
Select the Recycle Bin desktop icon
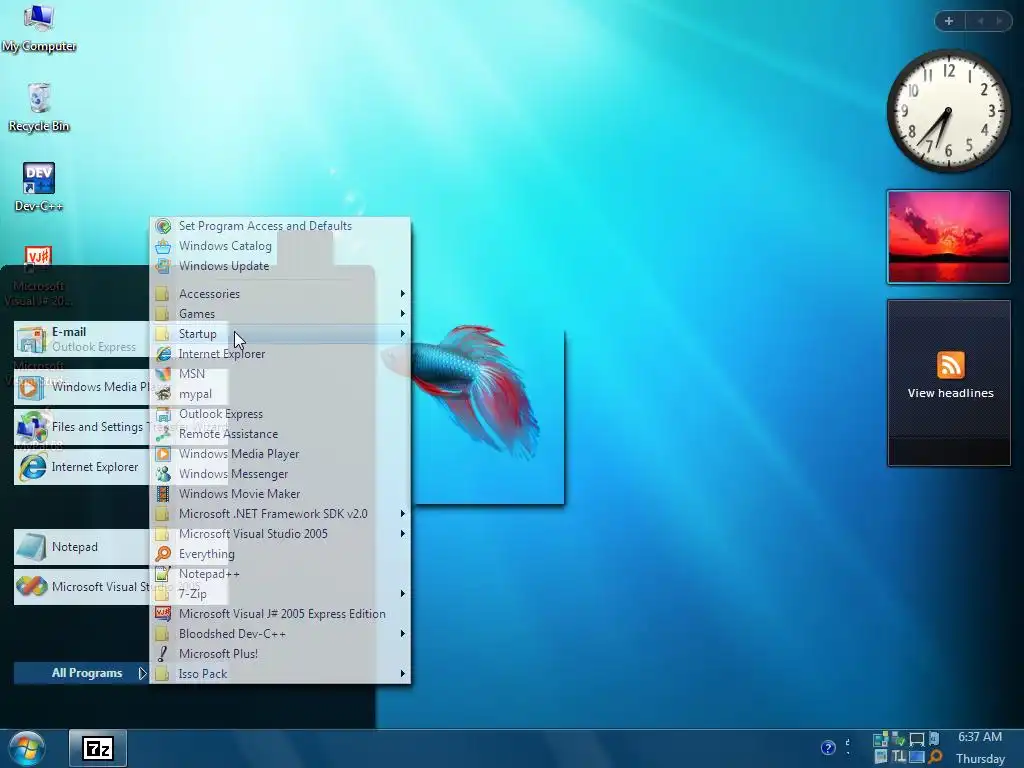click(39, 108)
